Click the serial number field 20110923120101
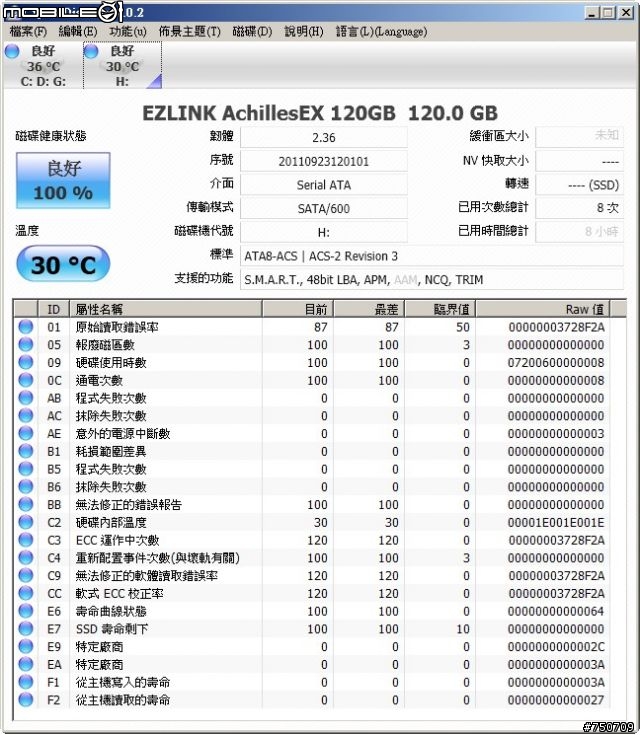Image resolution: width=640 pixels, height=735 pixels. point(324,161)
